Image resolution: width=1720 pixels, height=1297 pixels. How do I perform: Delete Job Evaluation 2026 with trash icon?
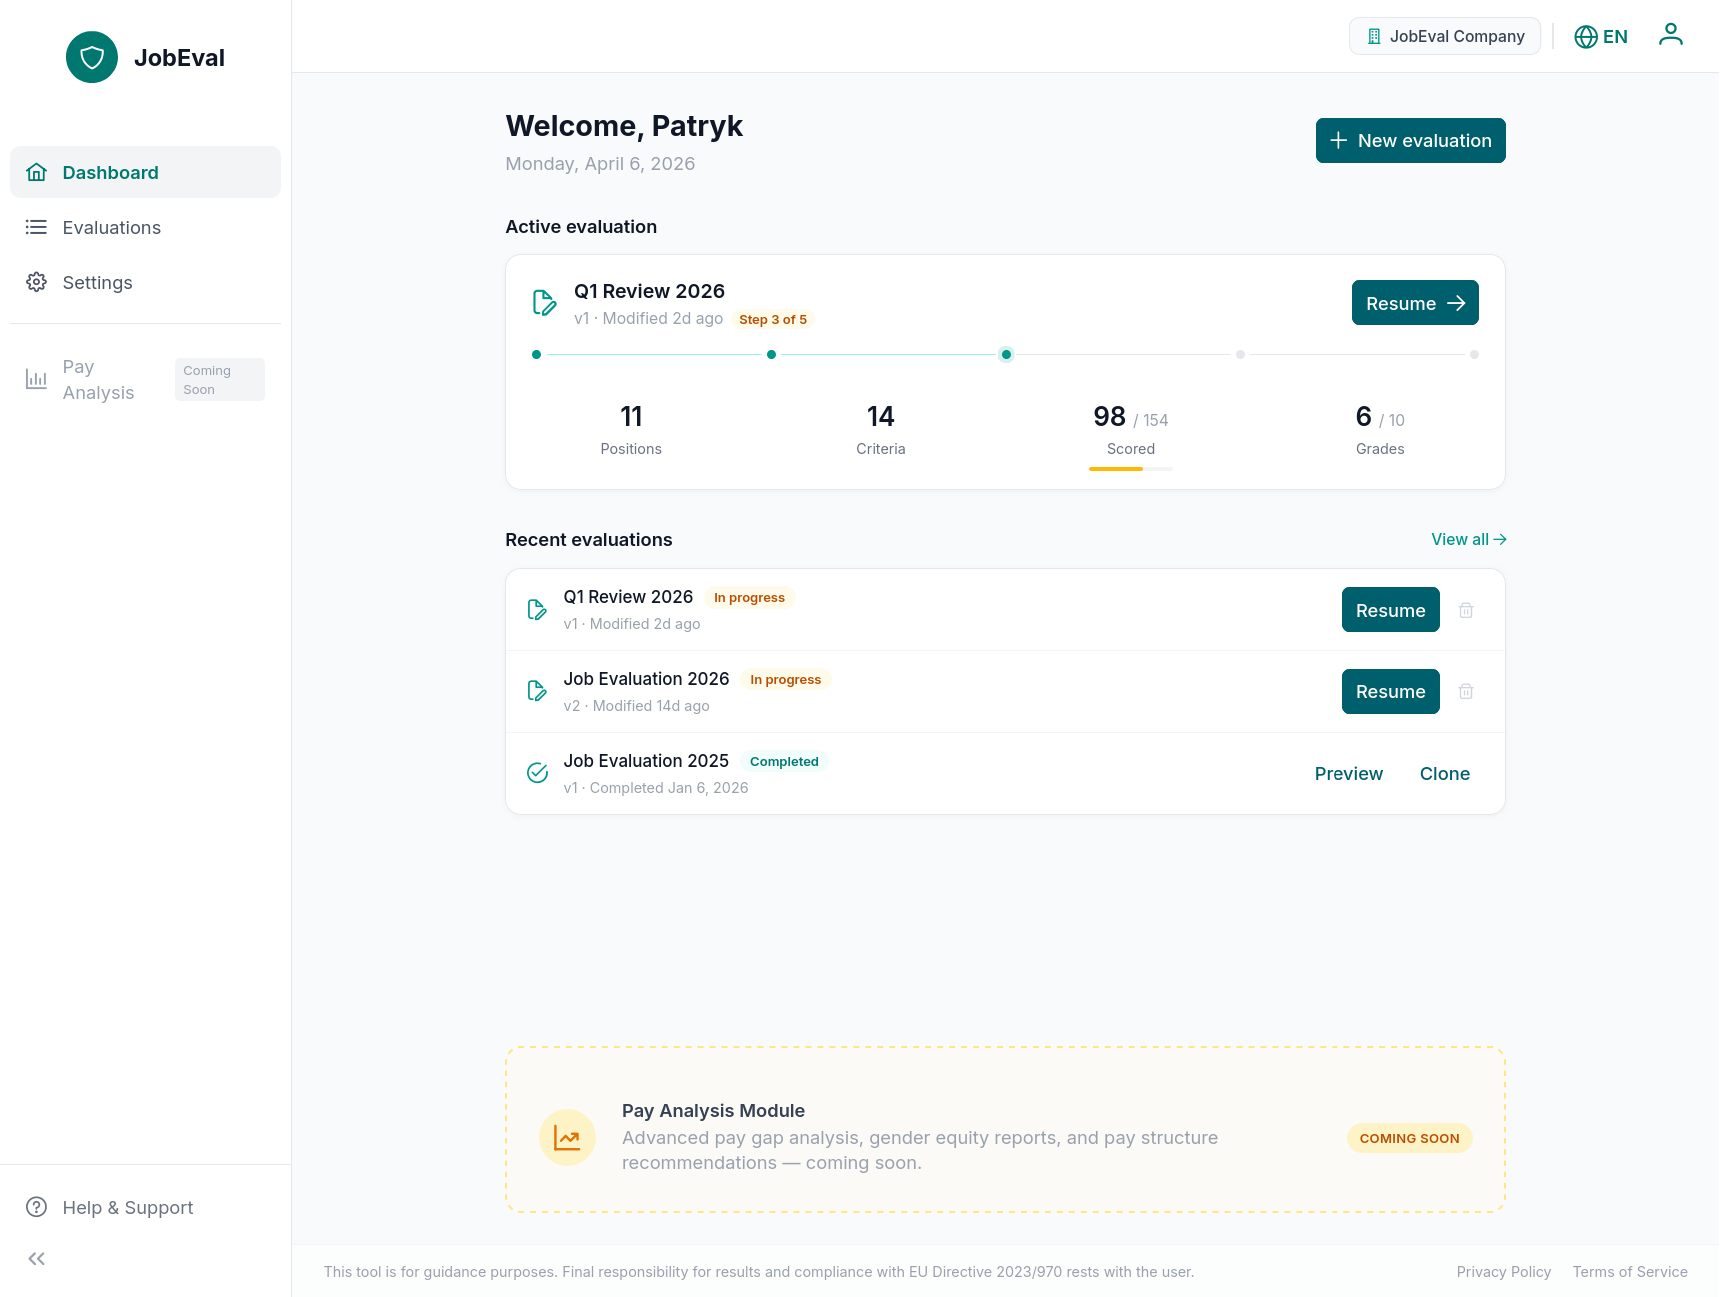point(1466,691)
